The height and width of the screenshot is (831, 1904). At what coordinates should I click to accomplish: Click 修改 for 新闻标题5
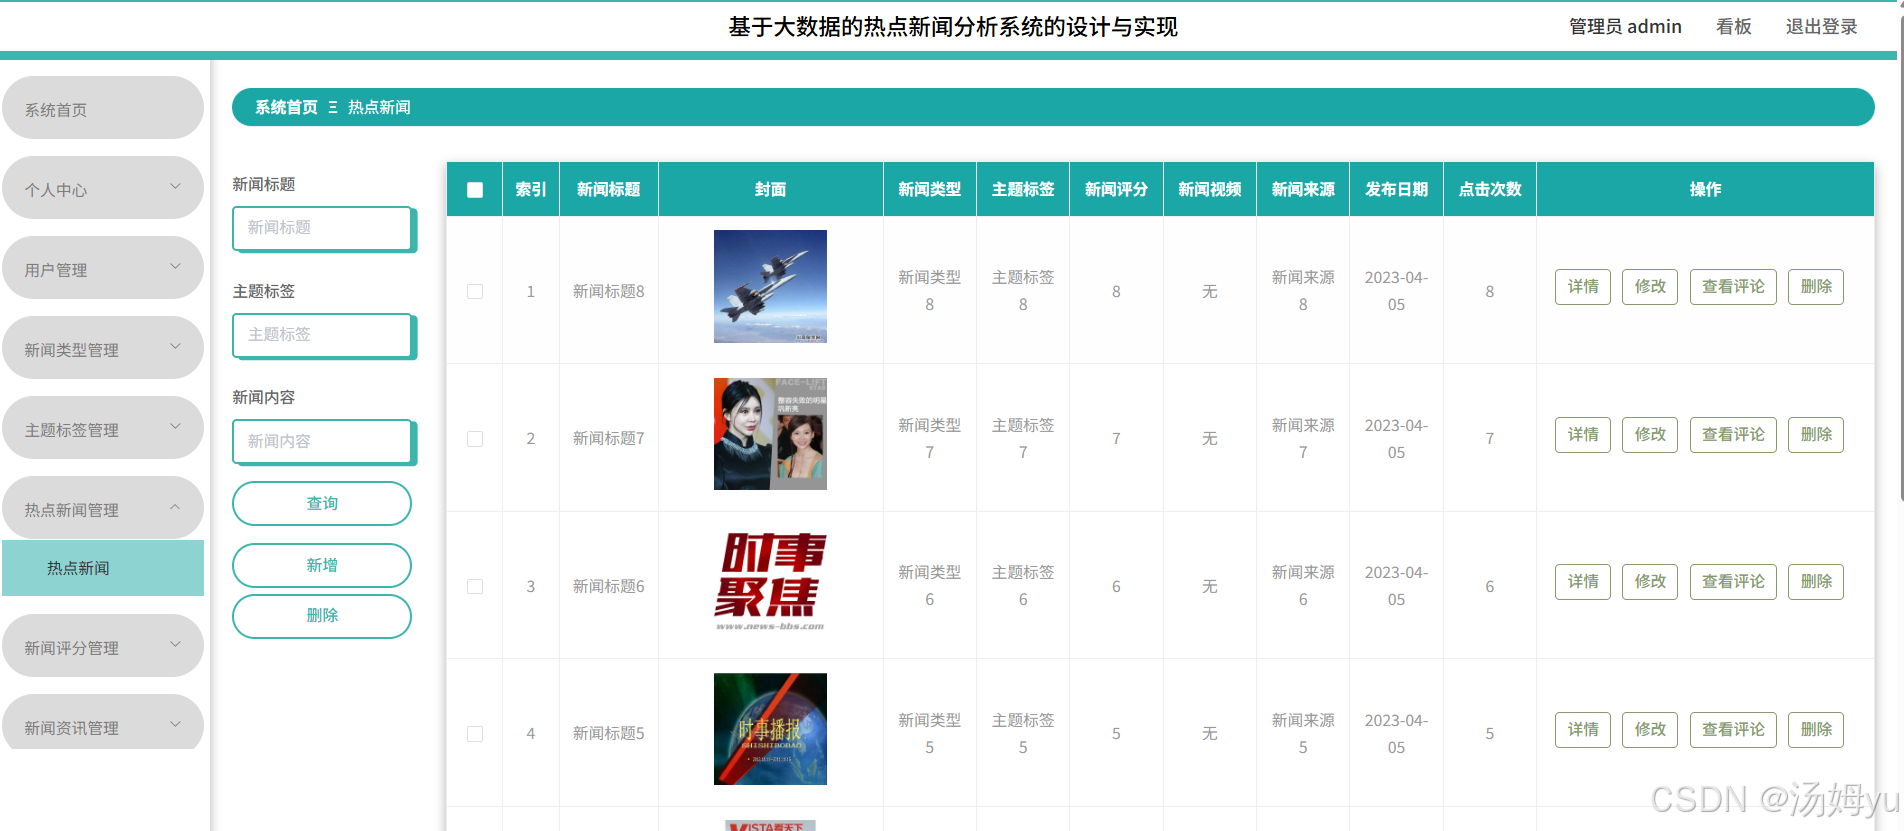(x=1650, y=730)
